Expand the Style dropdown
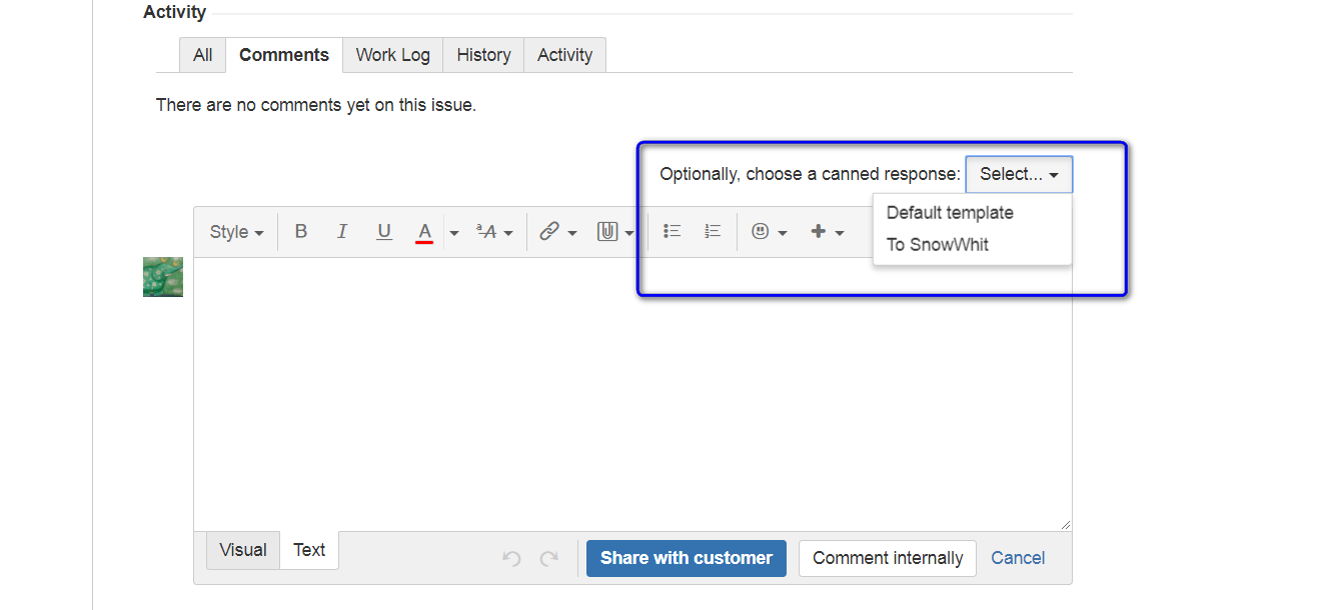The image size is (1320, 610). [x=236, y=231]
